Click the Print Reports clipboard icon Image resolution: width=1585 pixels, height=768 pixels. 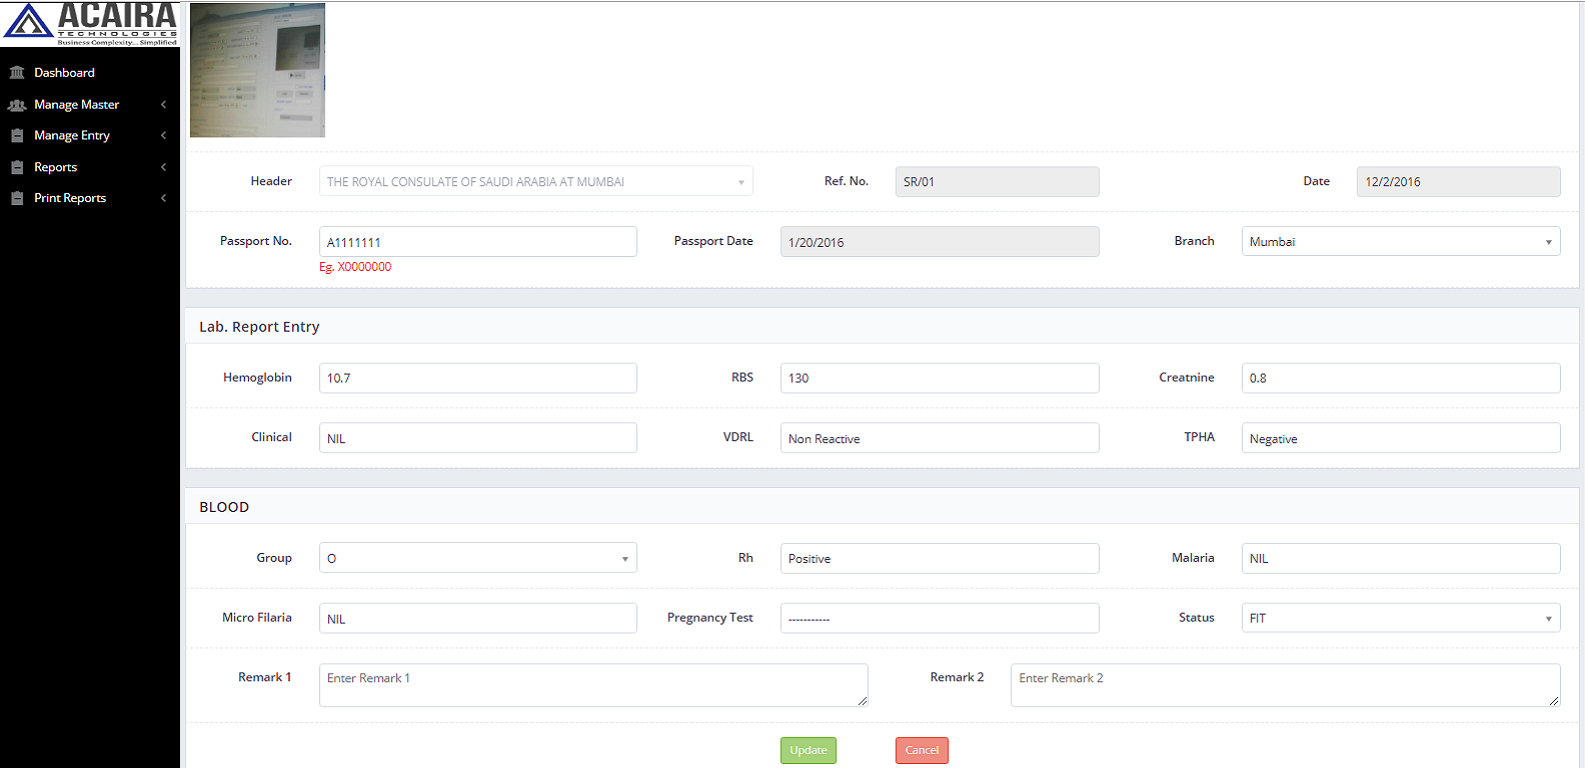(17, 199)
